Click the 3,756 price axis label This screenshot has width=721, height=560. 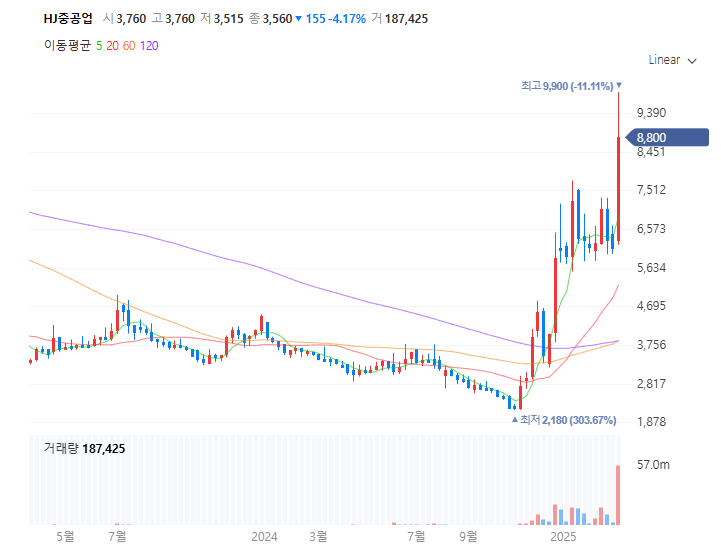point(651,345)
